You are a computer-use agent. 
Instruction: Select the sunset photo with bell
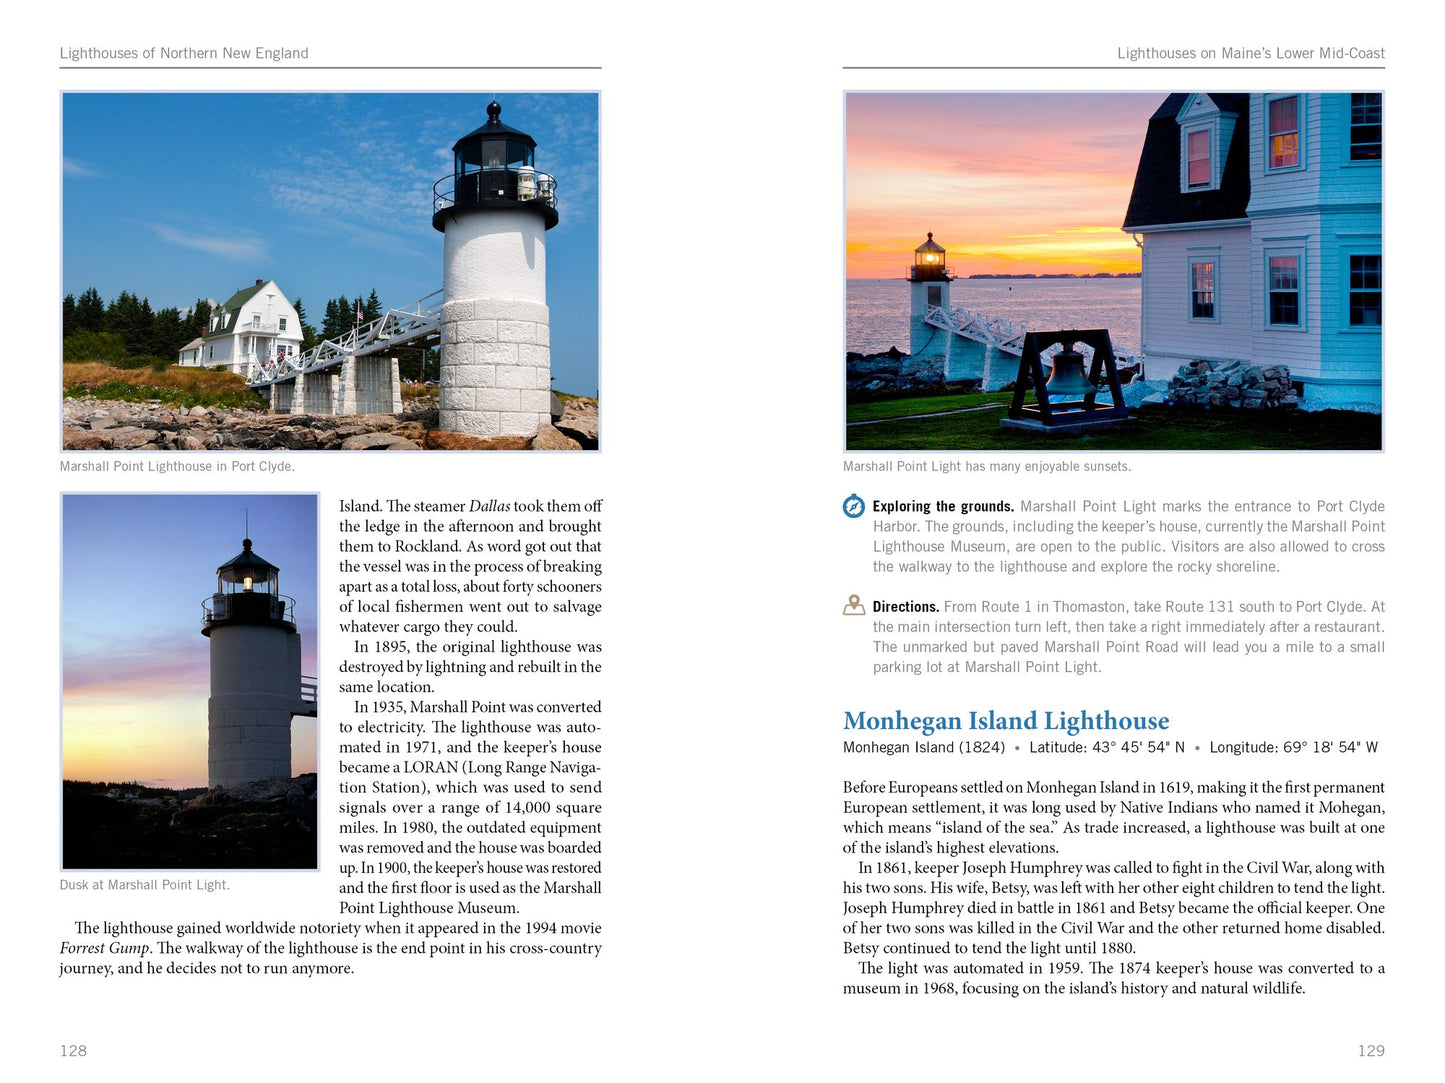(1114, 271)
